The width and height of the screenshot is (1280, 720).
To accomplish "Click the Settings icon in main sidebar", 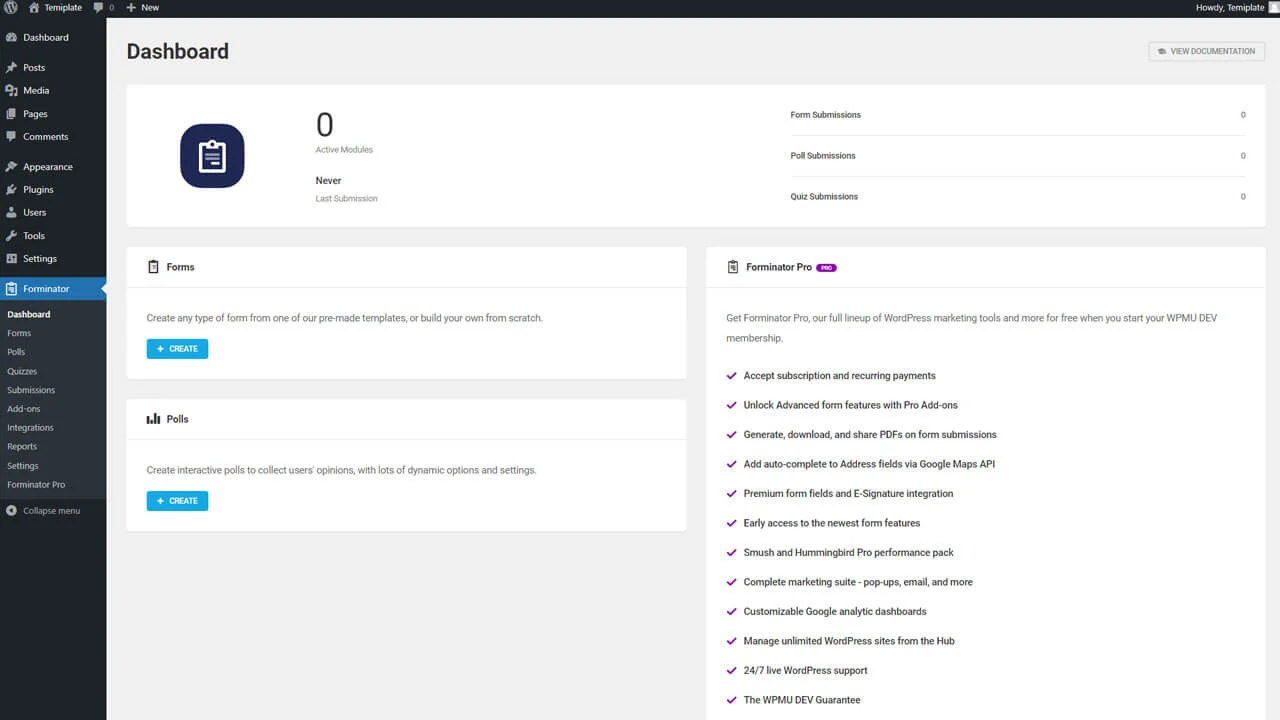I will [11, 258].
